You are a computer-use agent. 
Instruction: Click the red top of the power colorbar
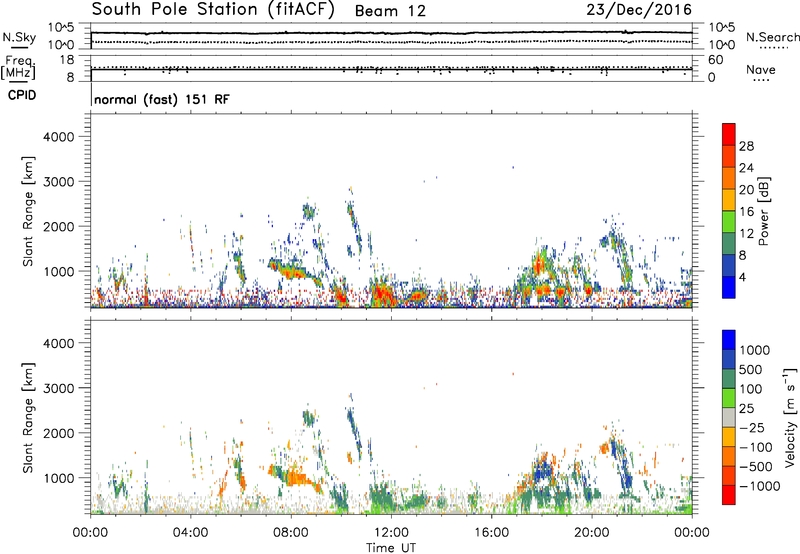(x=729, y=134)
